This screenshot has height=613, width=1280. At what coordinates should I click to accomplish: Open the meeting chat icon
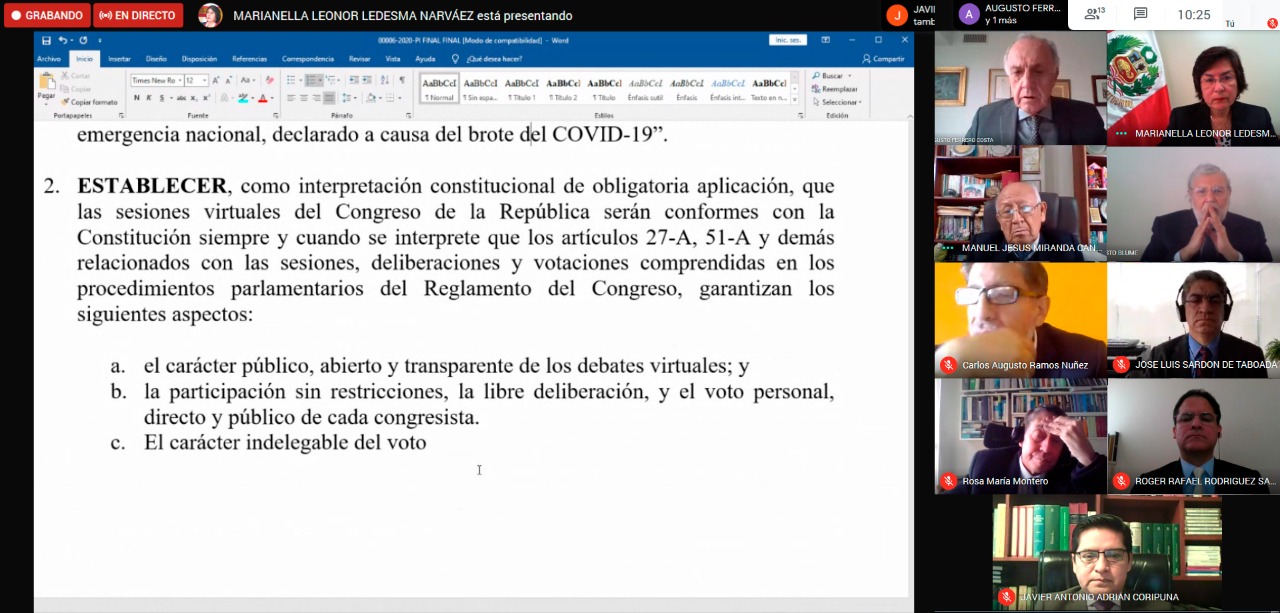coord(1141,14)
